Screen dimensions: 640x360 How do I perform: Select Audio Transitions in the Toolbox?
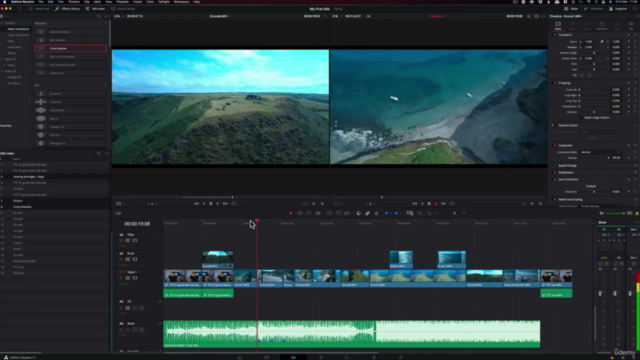coord(18,35)
